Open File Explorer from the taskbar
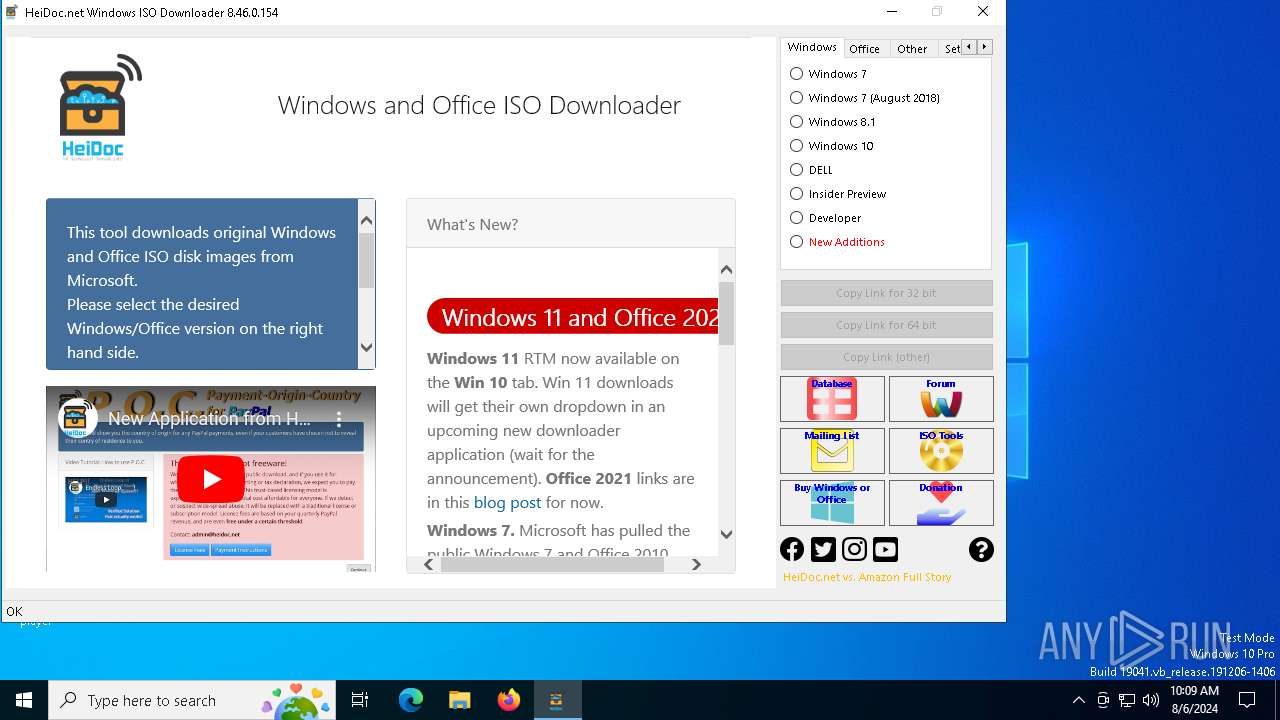 tap(459, 700)
